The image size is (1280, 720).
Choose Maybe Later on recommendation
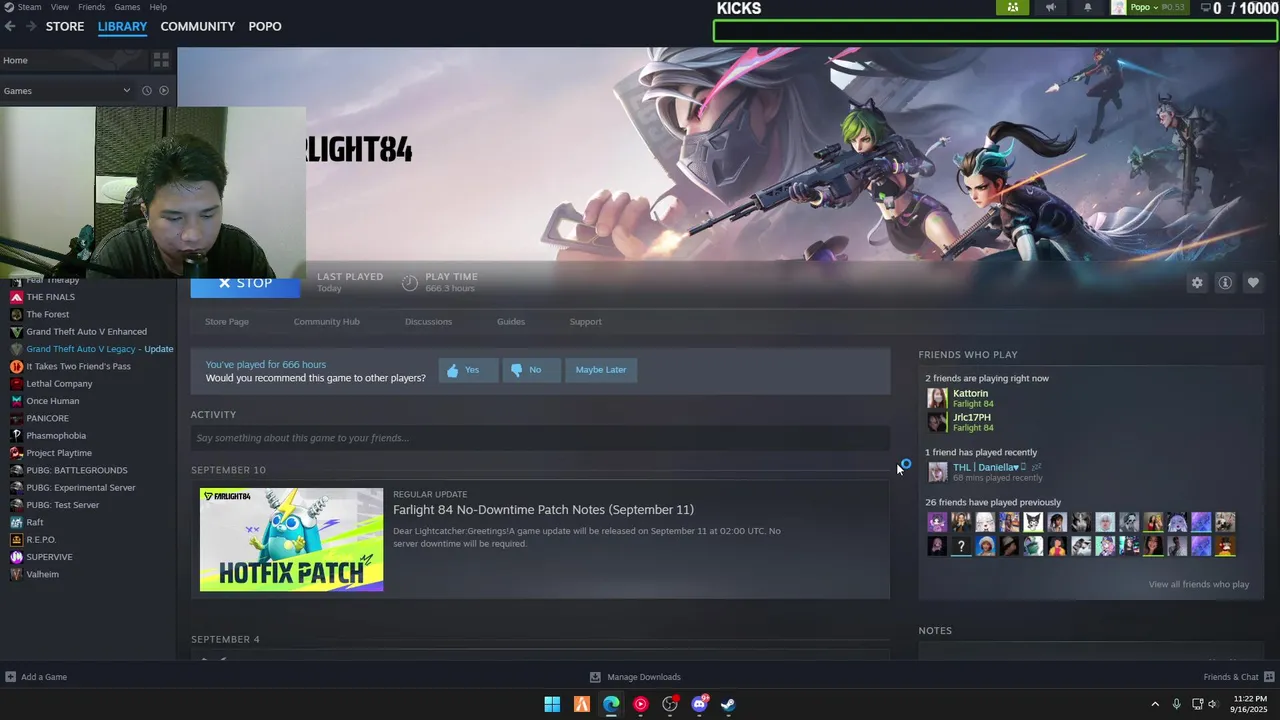(x=601, y=370)
